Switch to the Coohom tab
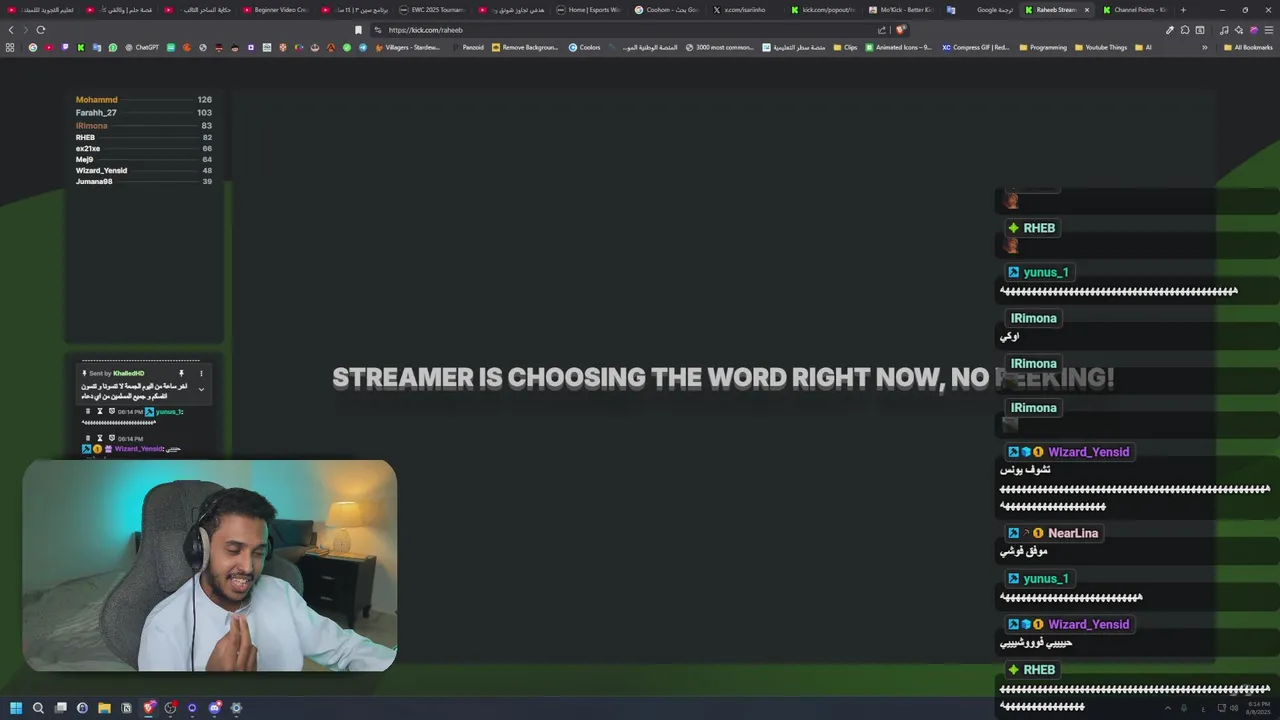This screenshot has height=720, width=1280. (667, 10)
